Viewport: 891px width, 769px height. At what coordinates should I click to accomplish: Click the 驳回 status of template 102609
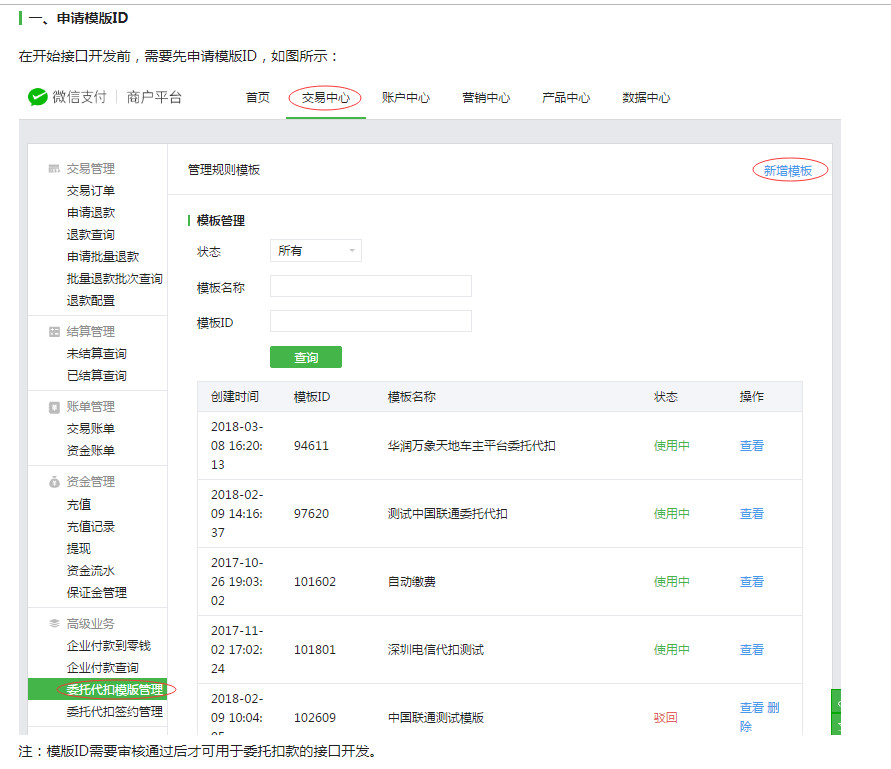pyautogui.click(x=665, y=718)
